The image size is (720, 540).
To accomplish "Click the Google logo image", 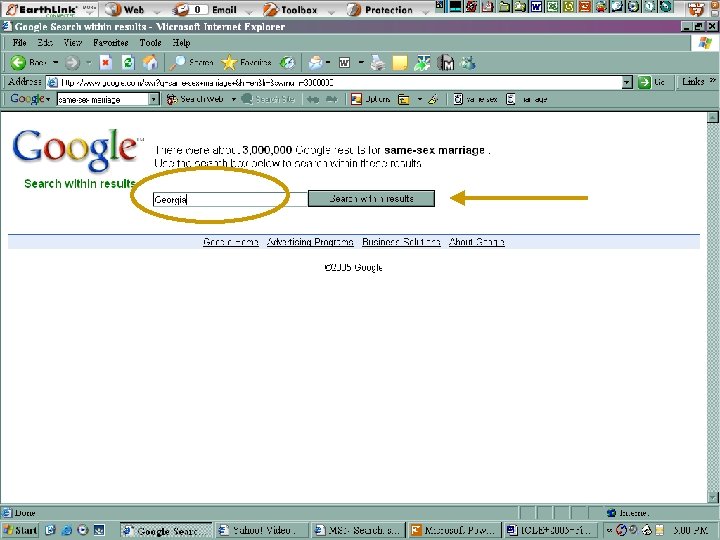I will (x=76, y=150).
